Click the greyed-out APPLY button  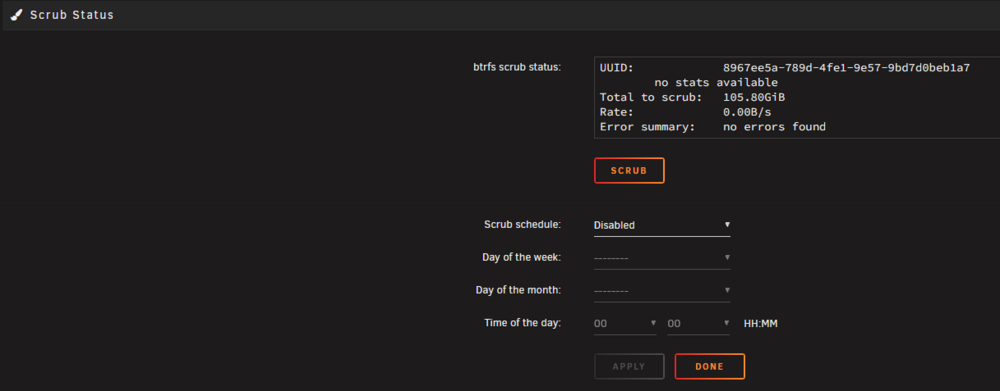(629, 367)
